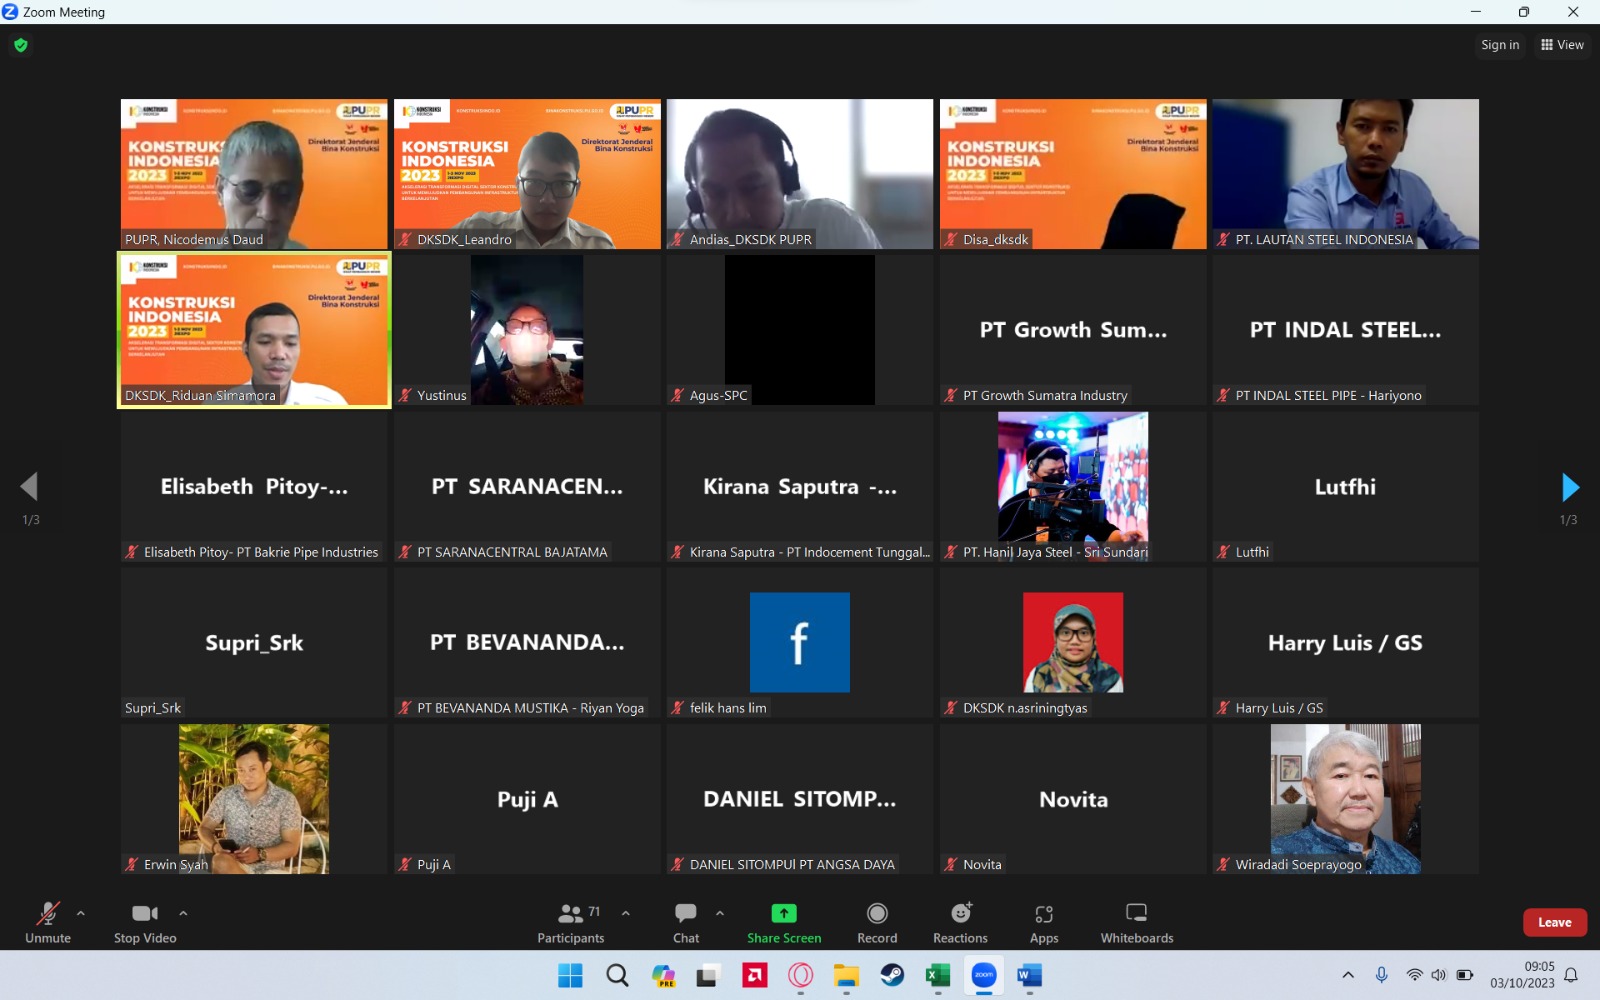Open Word from taskbar
Viewport: 1600px width, 1000px height.
(x=1030, y=975)
